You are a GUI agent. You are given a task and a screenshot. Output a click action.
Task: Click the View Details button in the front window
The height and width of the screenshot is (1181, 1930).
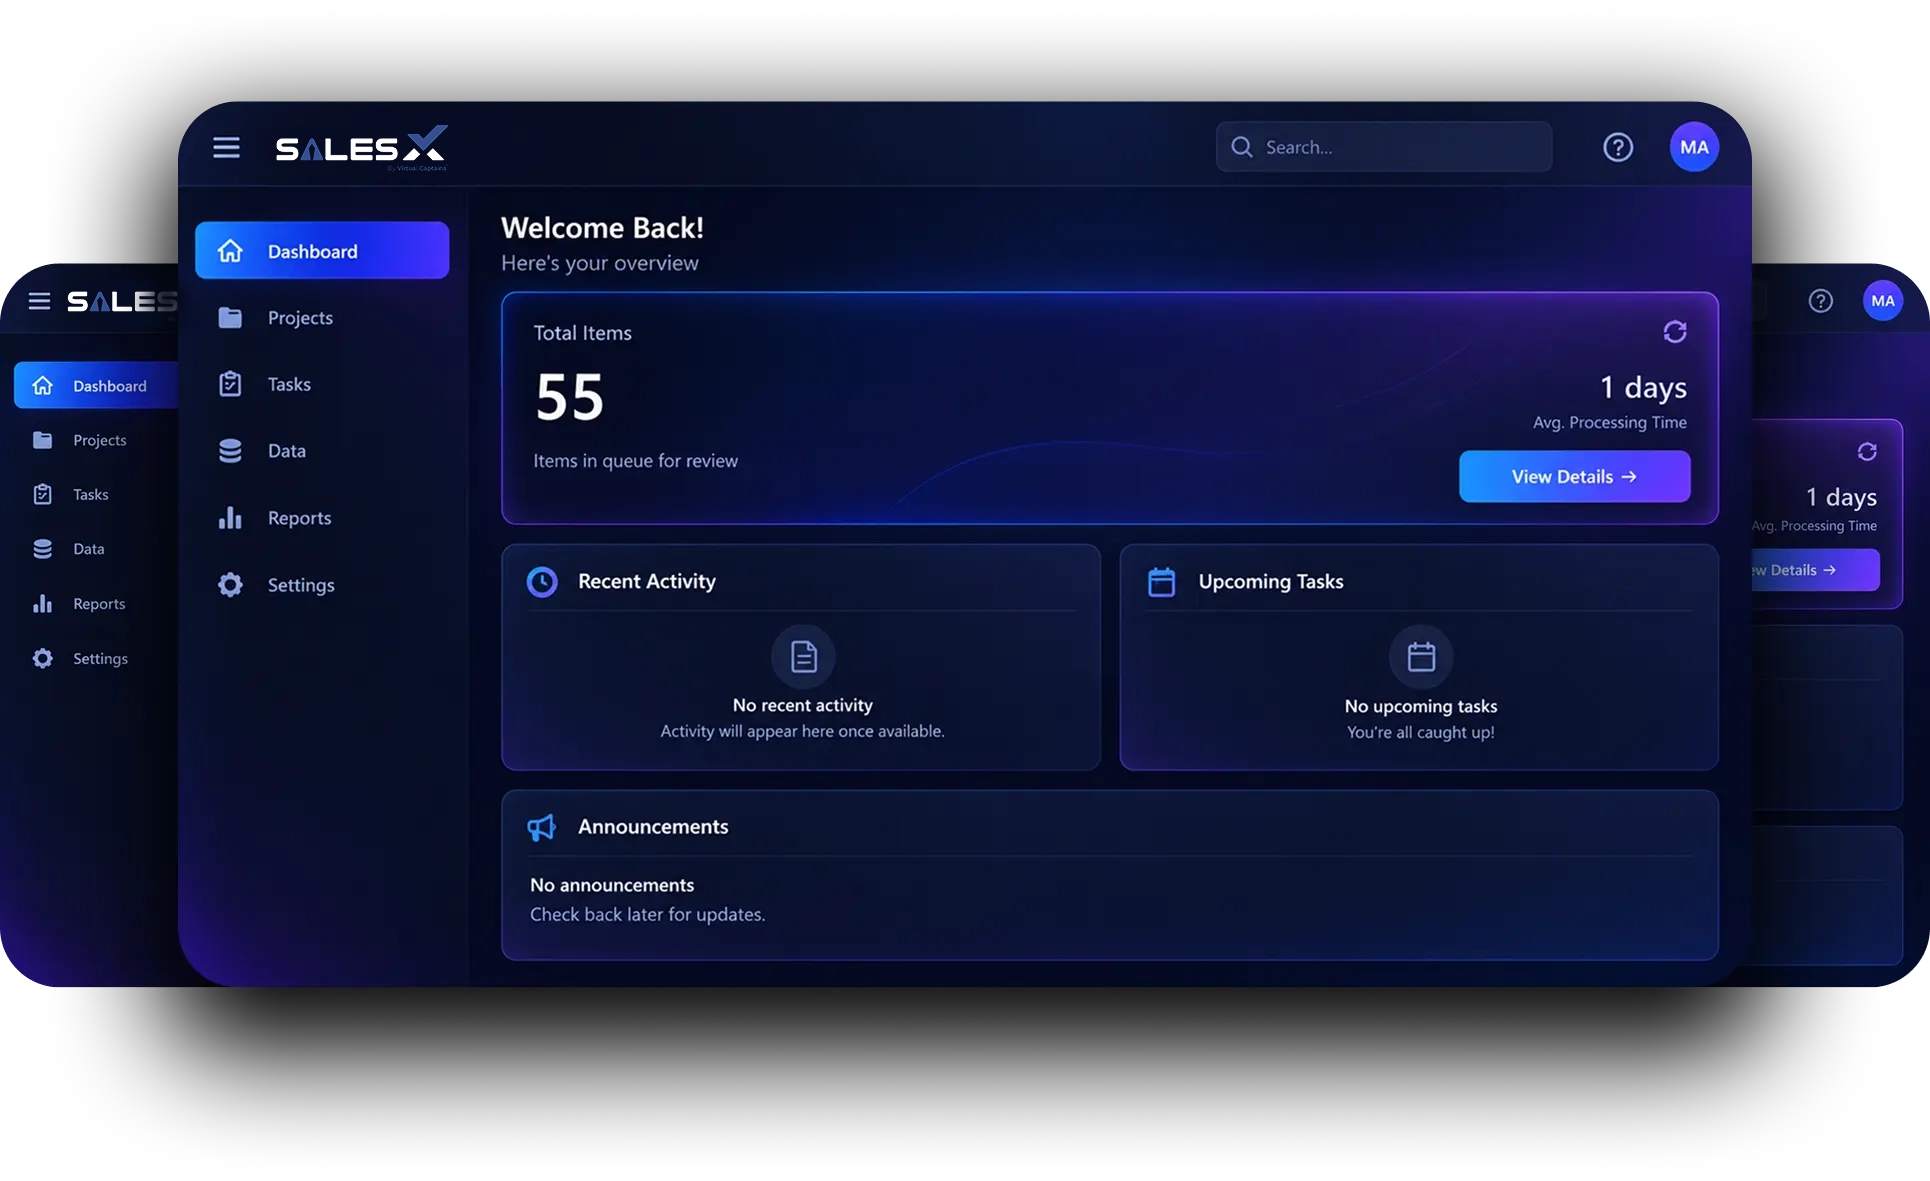pos(1574,476)
